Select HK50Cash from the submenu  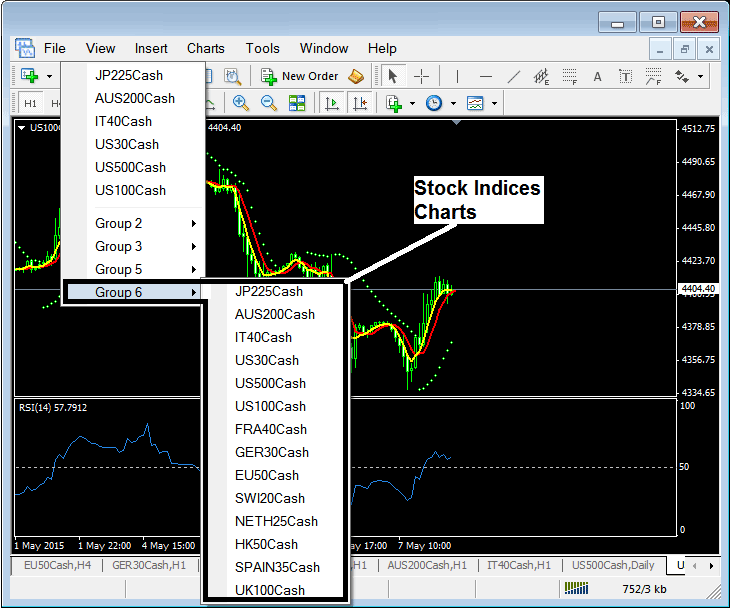[x=276, y=544]
